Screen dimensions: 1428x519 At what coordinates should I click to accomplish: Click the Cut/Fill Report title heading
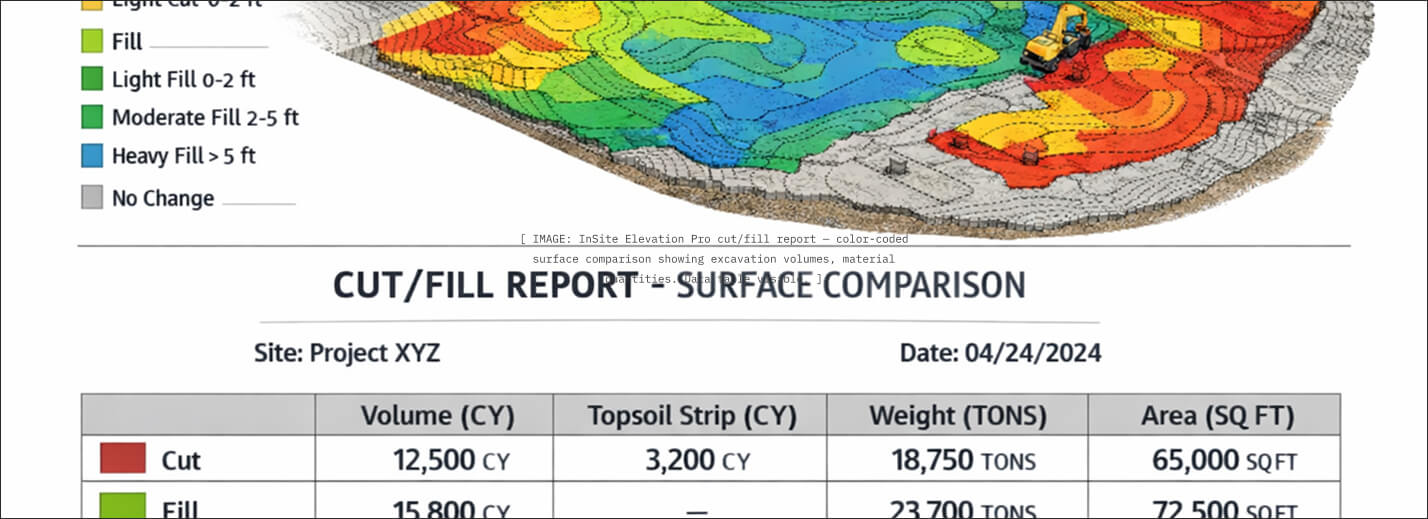click(x=679, y=286)
